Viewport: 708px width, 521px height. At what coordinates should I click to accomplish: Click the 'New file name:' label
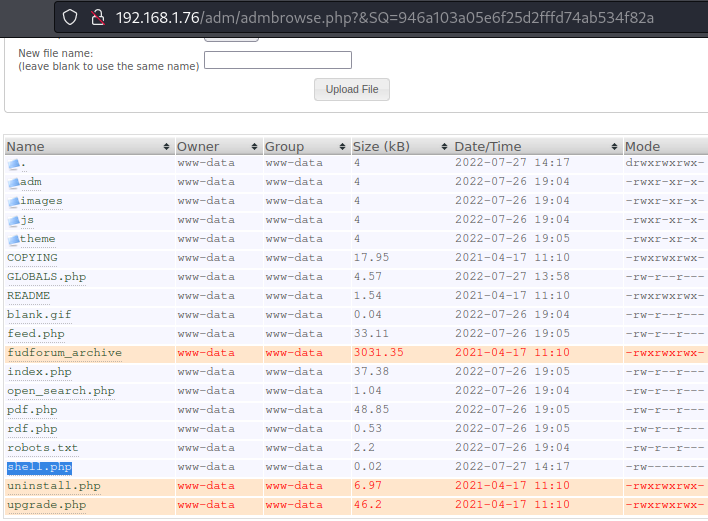(56, 53)
